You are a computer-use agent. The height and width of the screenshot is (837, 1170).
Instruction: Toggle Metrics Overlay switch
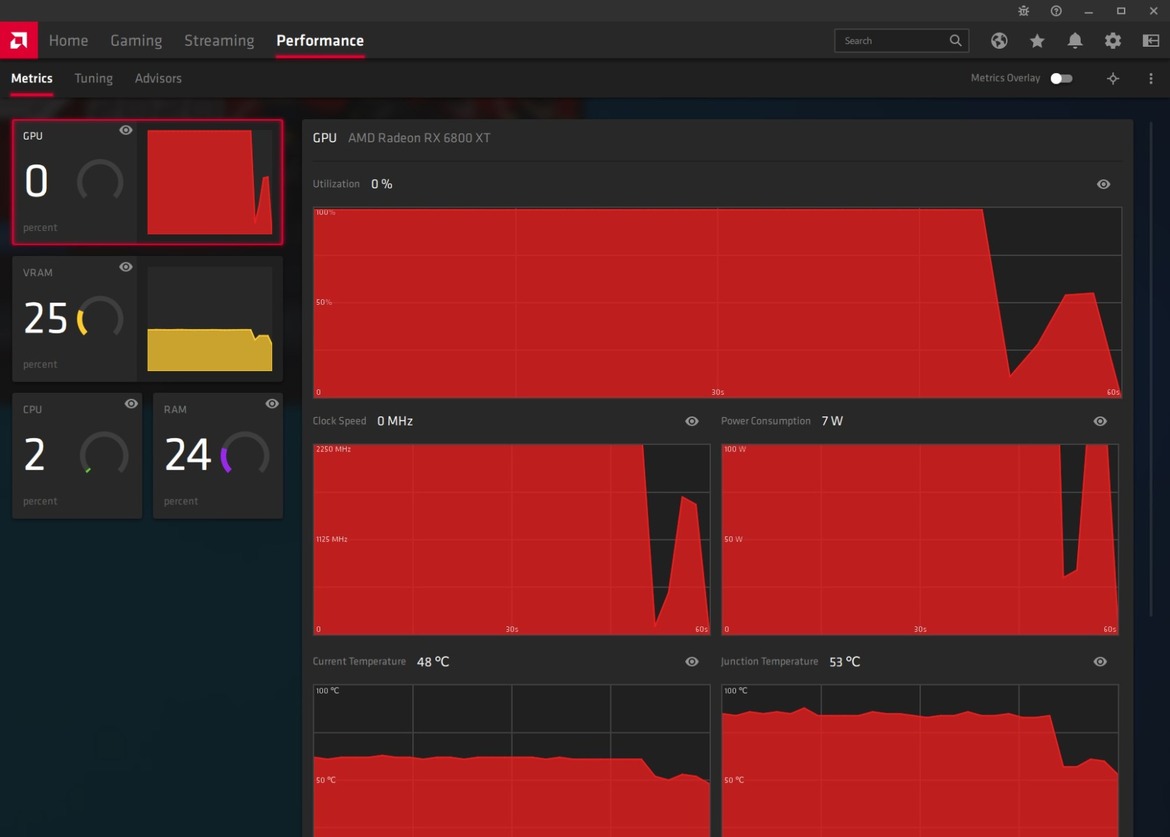coord(1061,78)
